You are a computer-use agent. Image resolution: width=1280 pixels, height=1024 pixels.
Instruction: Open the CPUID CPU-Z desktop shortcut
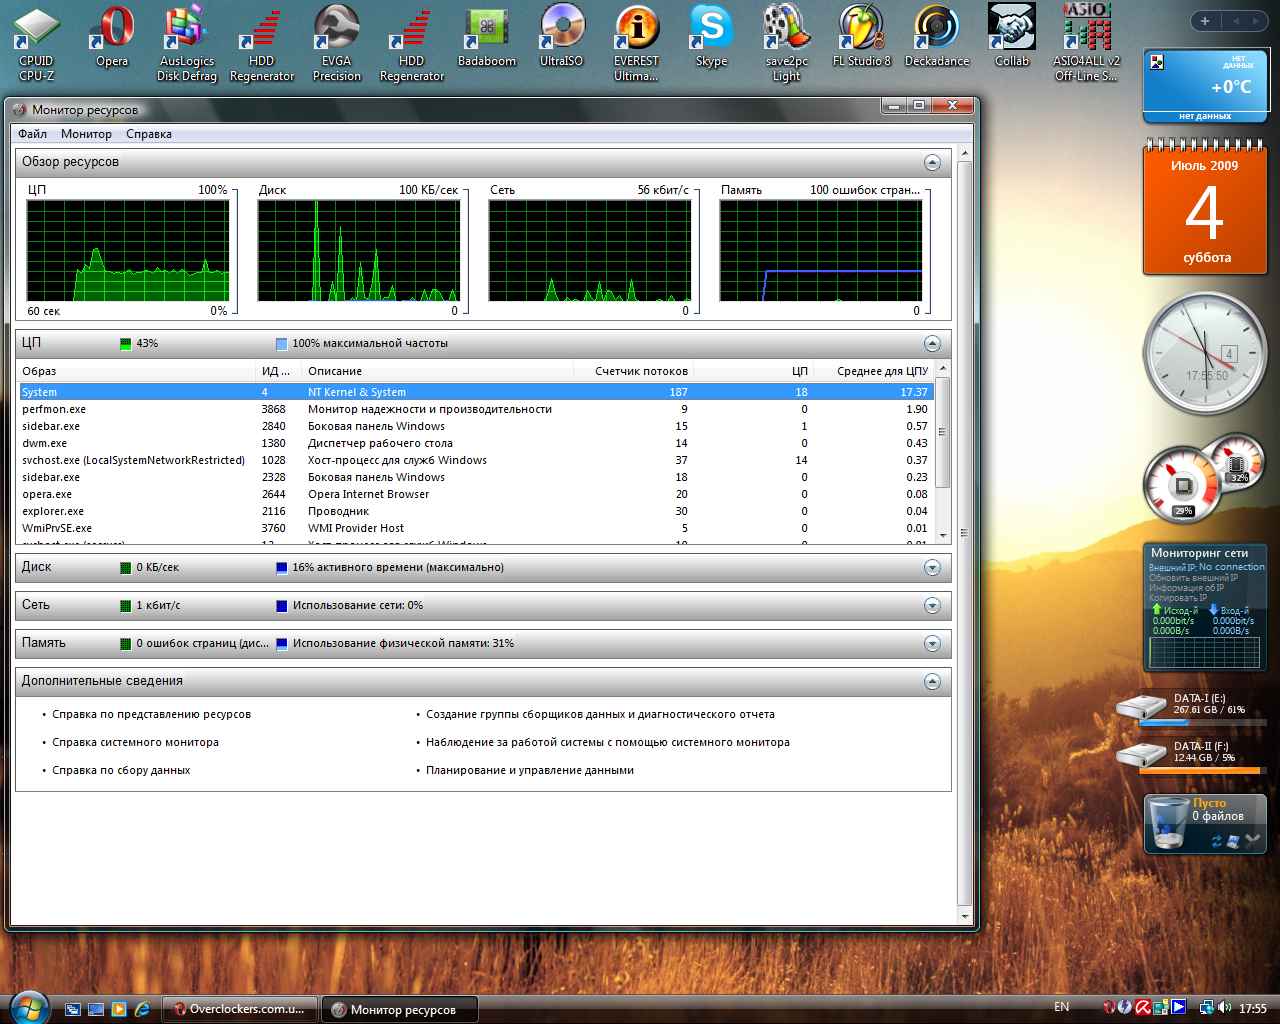click(x=37, y=42)
